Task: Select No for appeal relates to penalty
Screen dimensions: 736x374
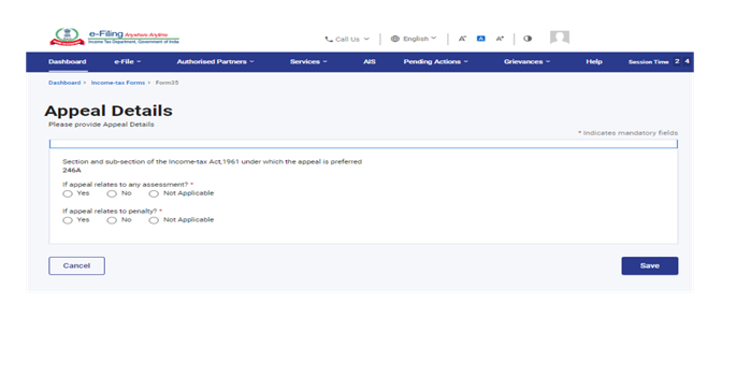Action: pos(111,220)
